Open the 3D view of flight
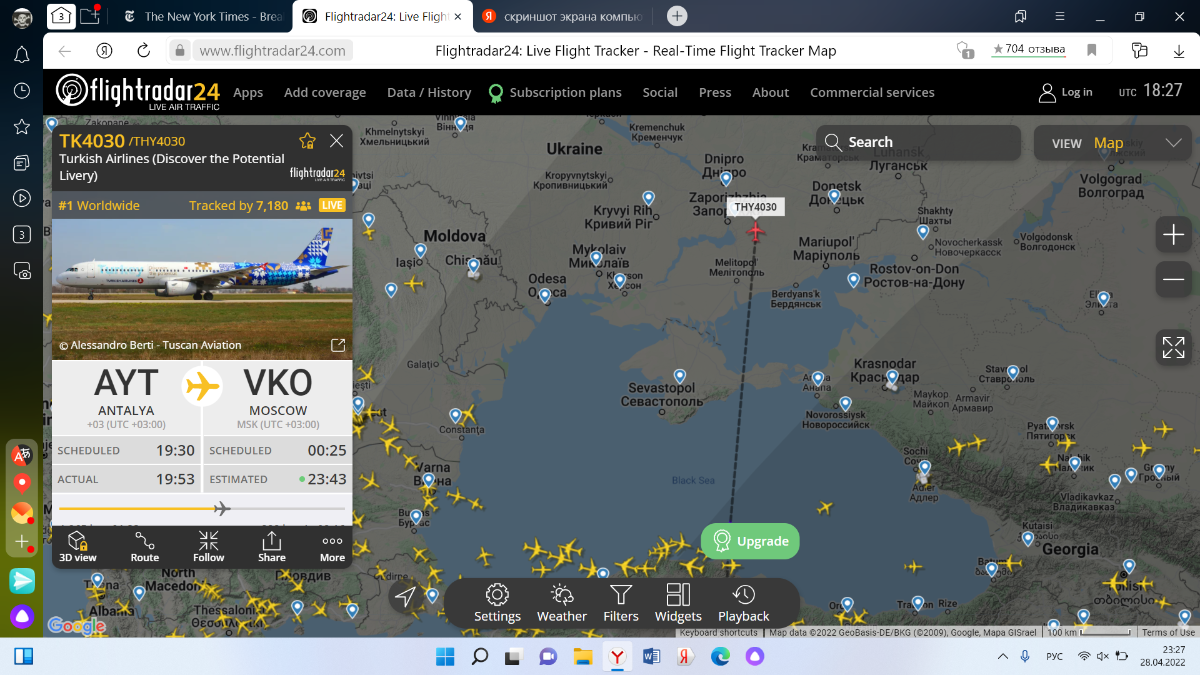 78,546
